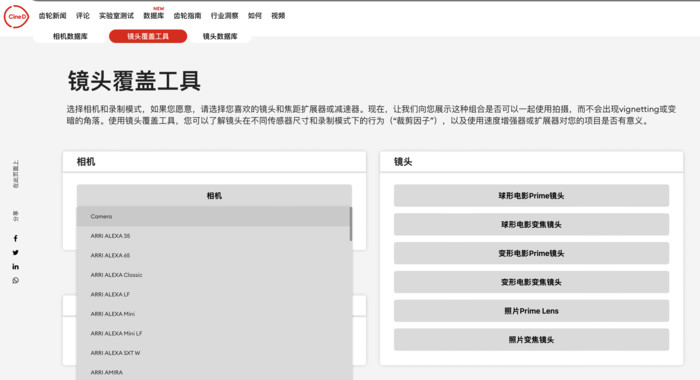Screen dimensions: 700x380
Task: Expand 球形电影变焦镜头 lens category
Action: coord(531,225)
